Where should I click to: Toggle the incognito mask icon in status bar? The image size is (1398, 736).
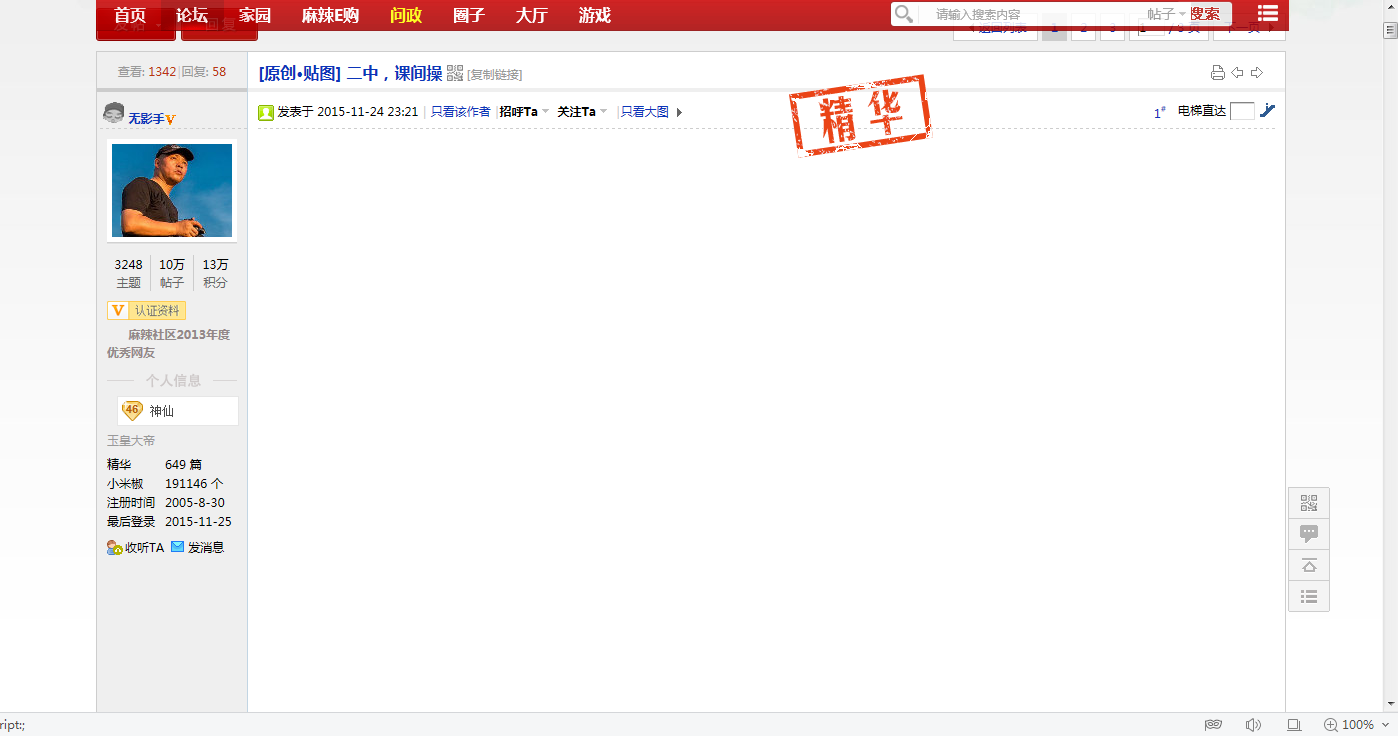click(1213, 725)
